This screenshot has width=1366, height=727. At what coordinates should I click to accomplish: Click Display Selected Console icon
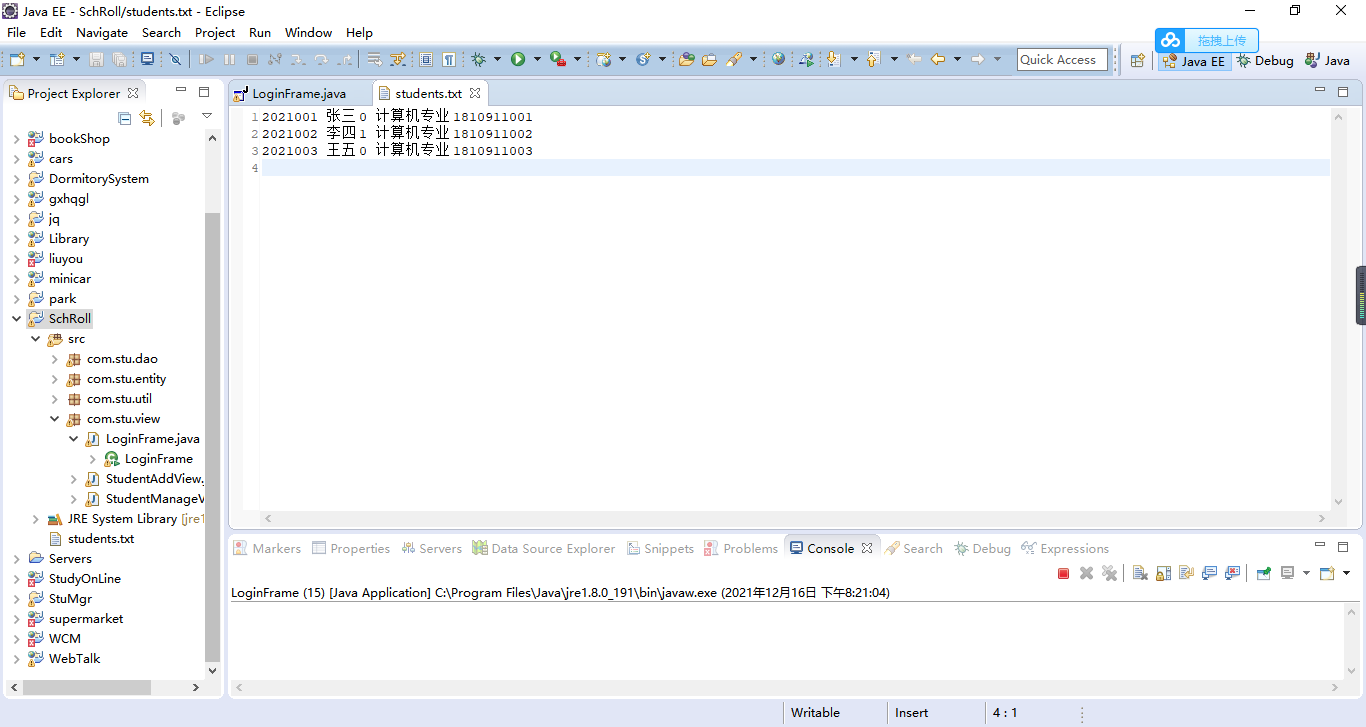[1288, 573]
